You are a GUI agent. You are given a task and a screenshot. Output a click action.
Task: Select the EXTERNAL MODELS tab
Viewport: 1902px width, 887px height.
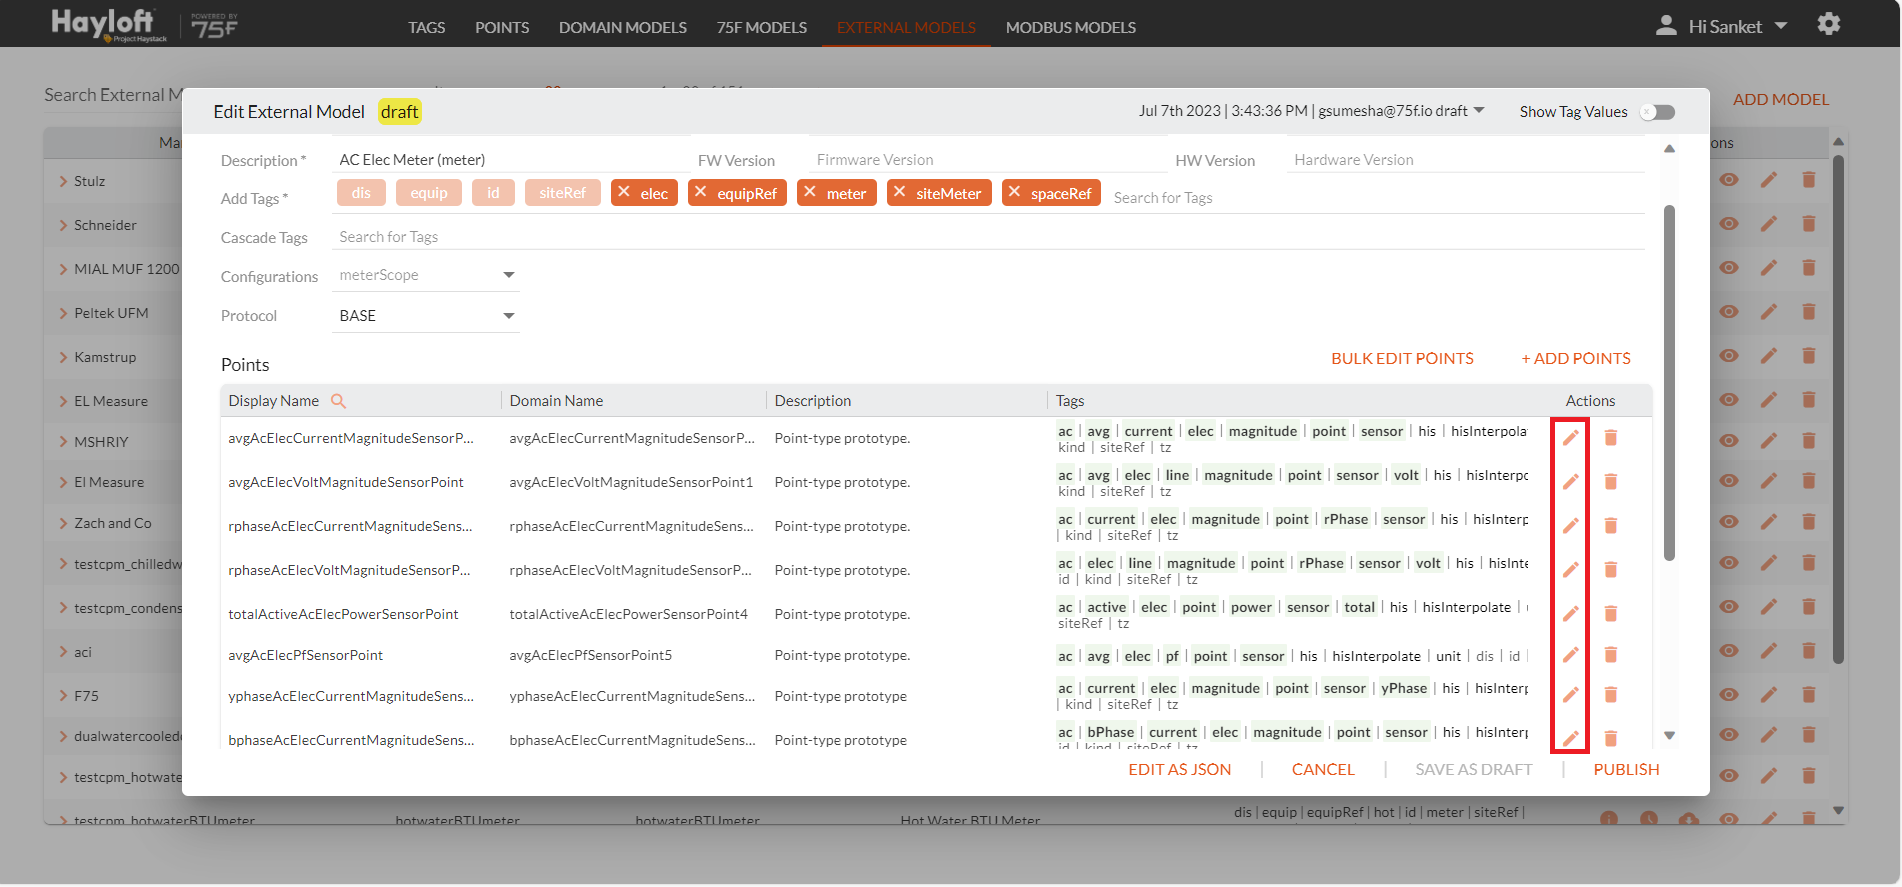click(x=906, y=27)
